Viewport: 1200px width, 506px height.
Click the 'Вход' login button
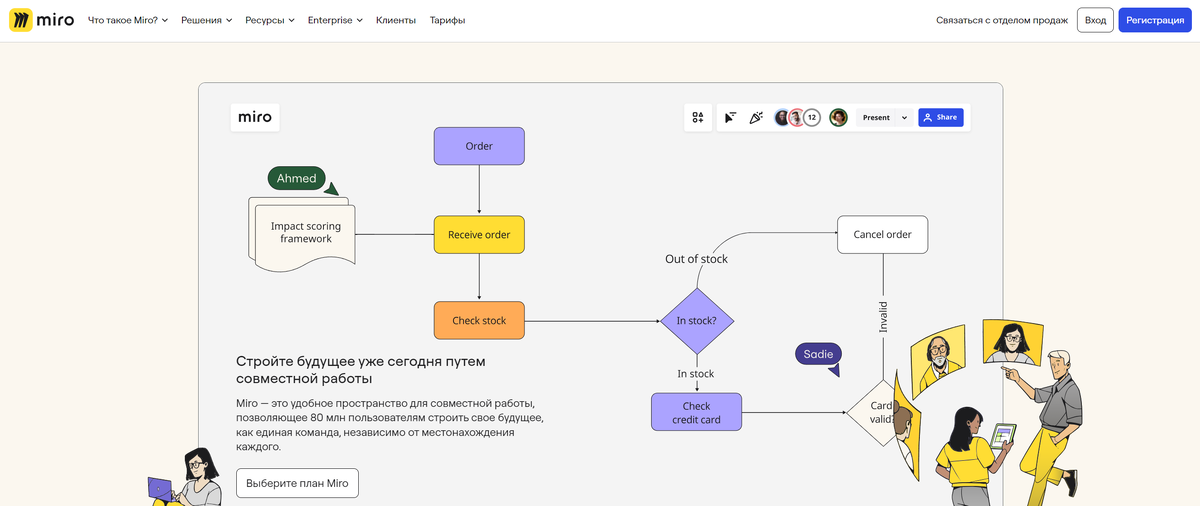(1095, 20)
